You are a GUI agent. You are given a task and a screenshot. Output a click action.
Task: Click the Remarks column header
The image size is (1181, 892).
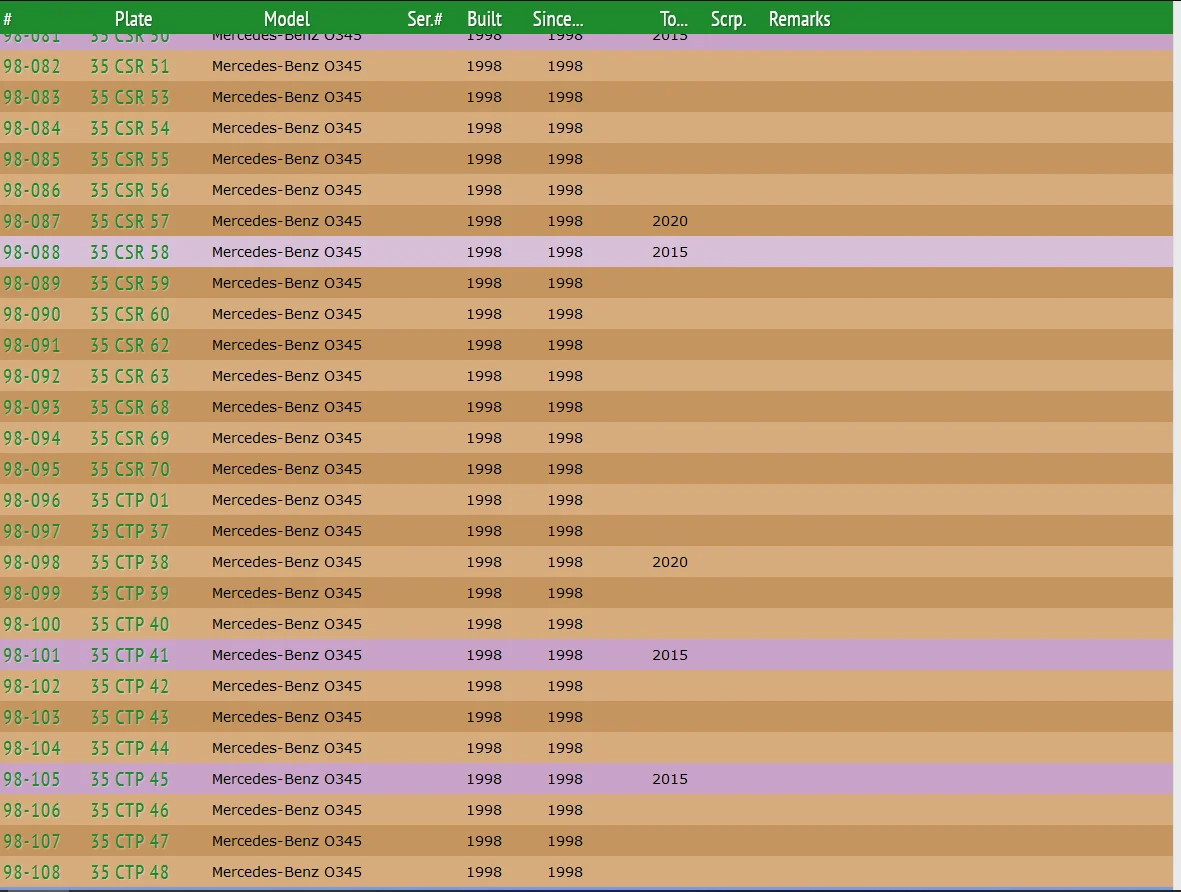click(799, 19)
